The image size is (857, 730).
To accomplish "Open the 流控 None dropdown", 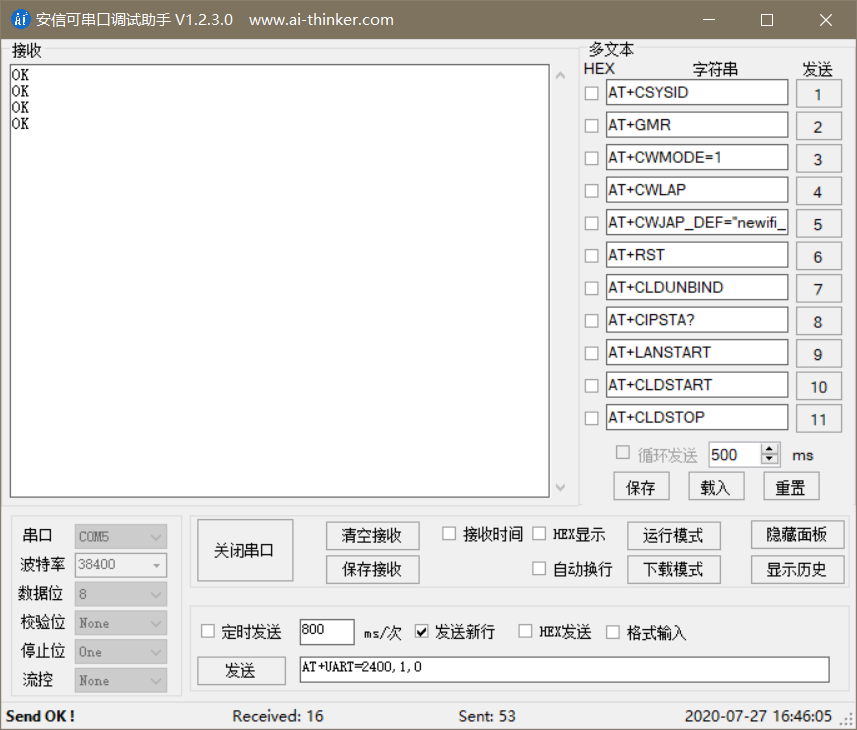I will 121,681.
